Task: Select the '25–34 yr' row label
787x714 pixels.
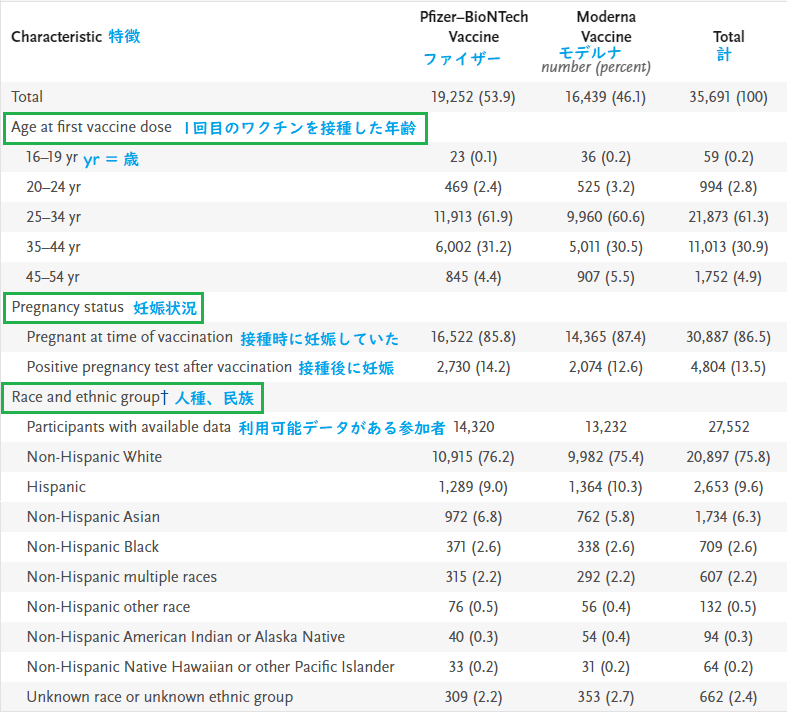Action: tap(54, 217)
